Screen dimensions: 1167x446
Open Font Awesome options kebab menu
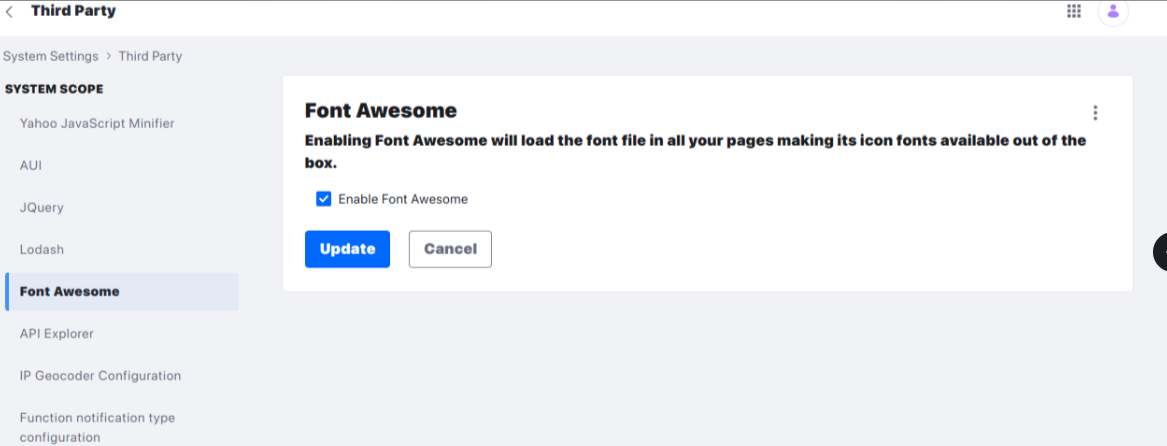tap(1095, 112)
